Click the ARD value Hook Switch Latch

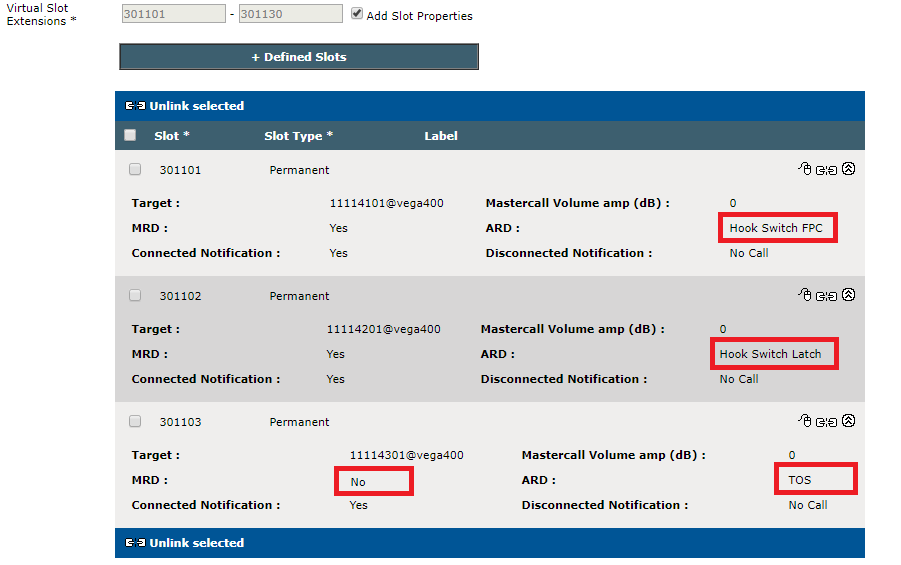click(771, 354)
